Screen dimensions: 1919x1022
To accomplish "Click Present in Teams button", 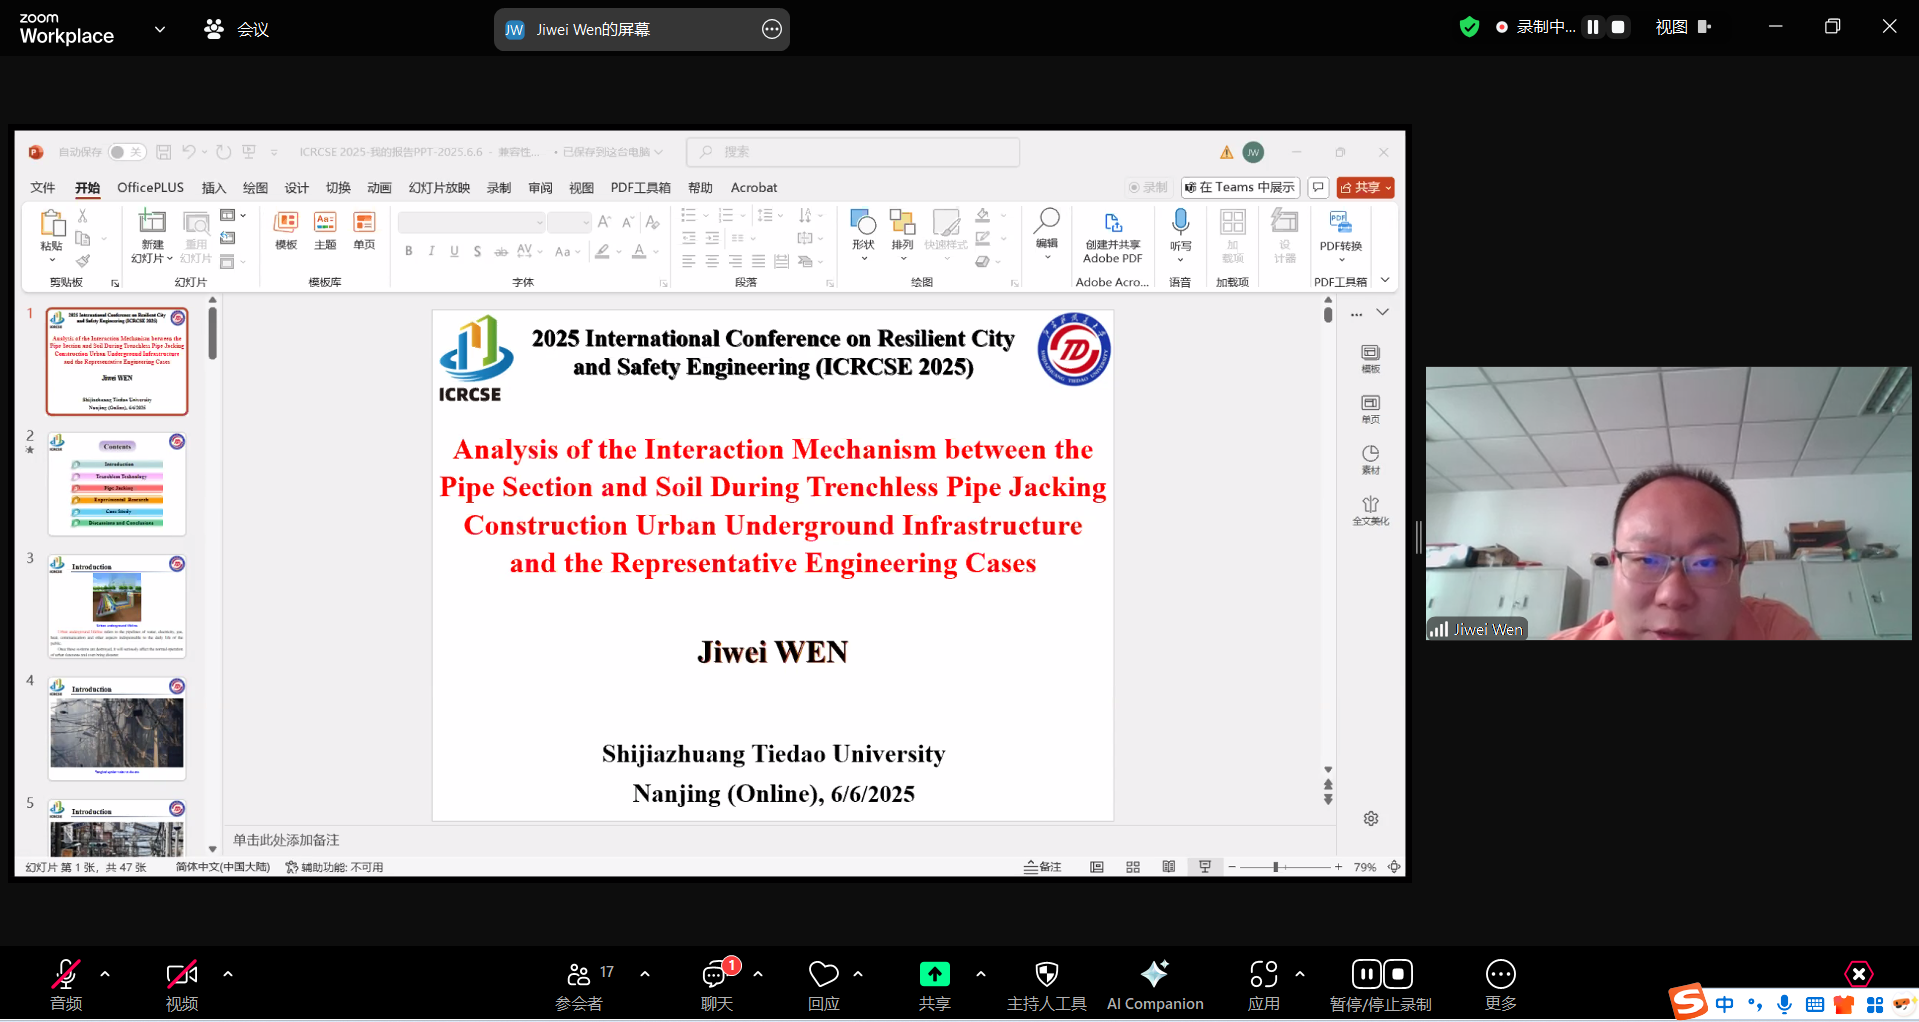I will coord(1240,187).
